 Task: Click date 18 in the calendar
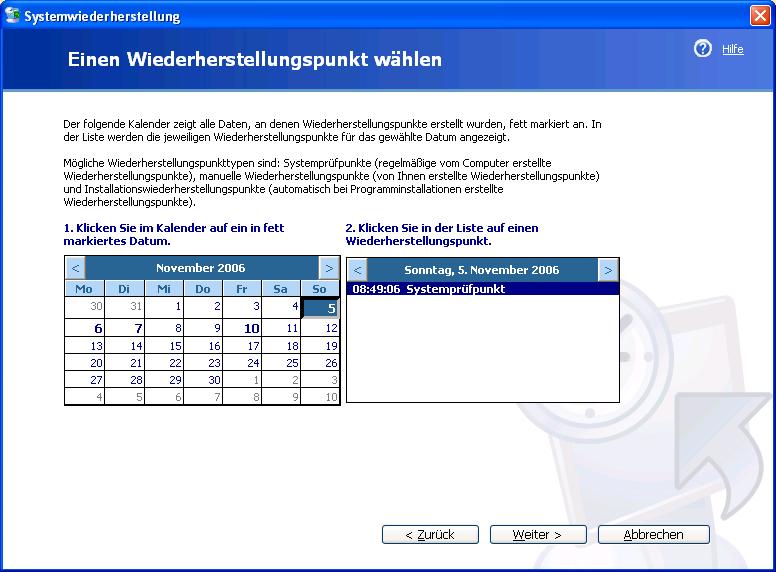click(281, 345)
